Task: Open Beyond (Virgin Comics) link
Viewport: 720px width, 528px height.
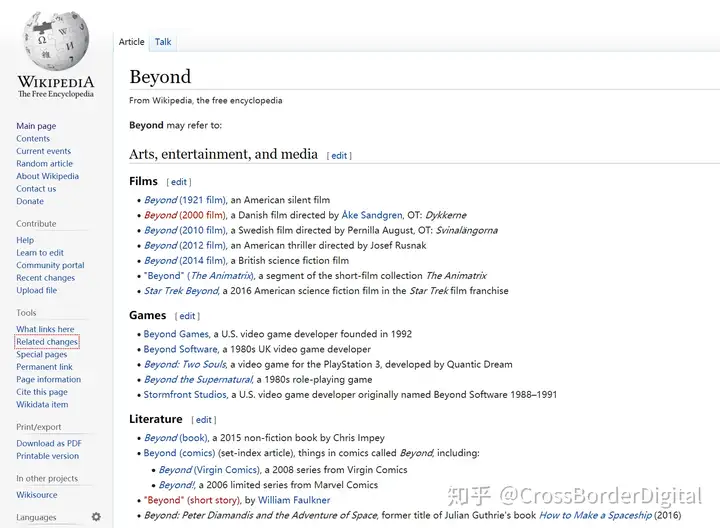Action: click(209, 470)
